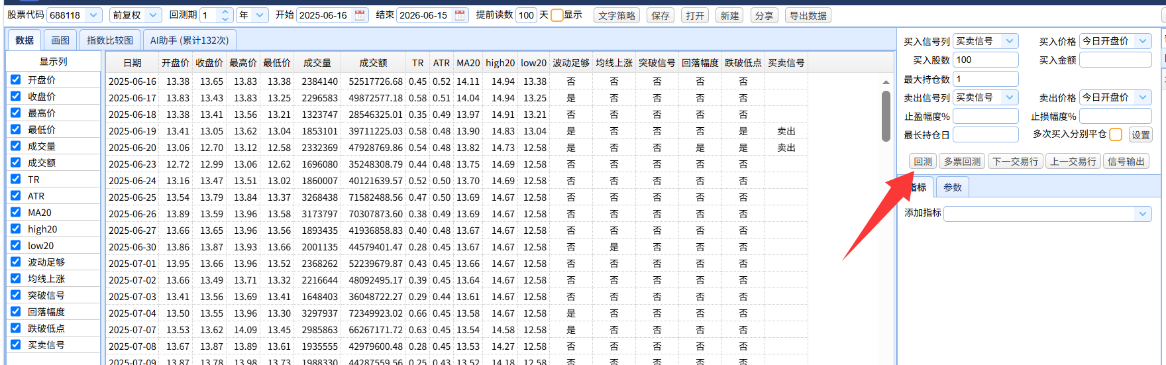Uncheck the 成交量 column checkbox

coord(16,146)
